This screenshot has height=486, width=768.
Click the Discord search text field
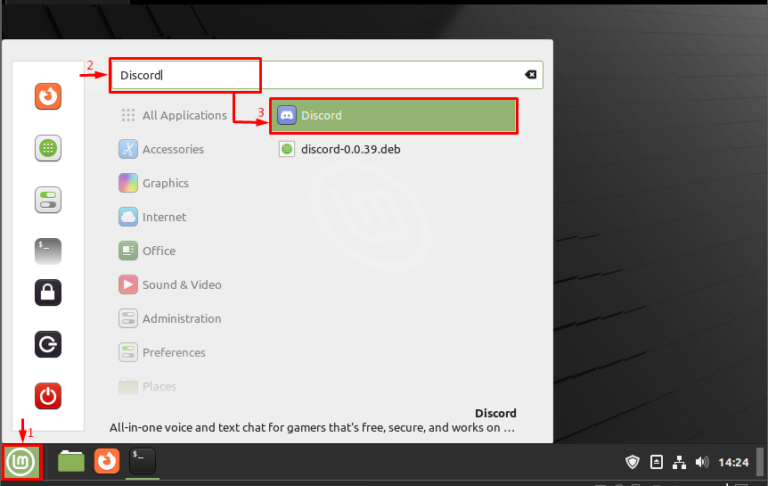[327, 75]
